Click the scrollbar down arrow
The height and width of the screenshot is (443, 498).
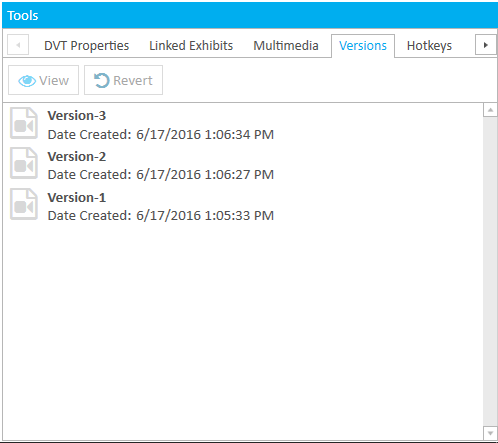(490, 433)
